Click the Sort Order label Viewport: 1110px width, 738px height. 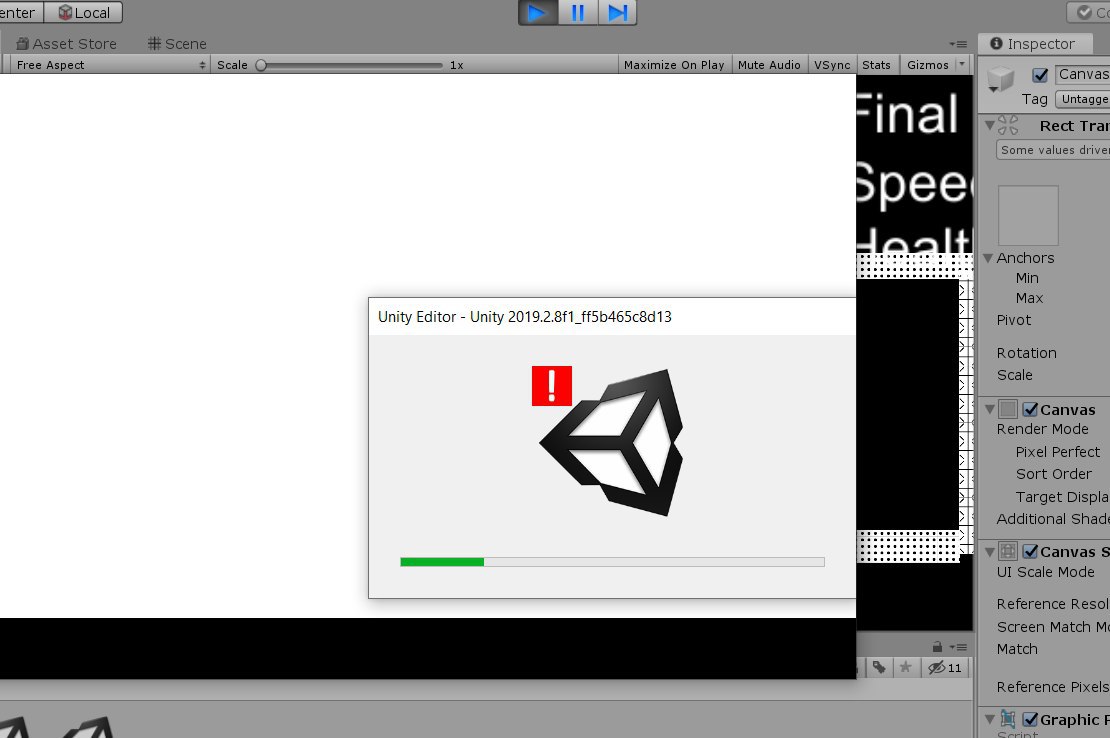pyautogui.click(x=1053, y=474)
